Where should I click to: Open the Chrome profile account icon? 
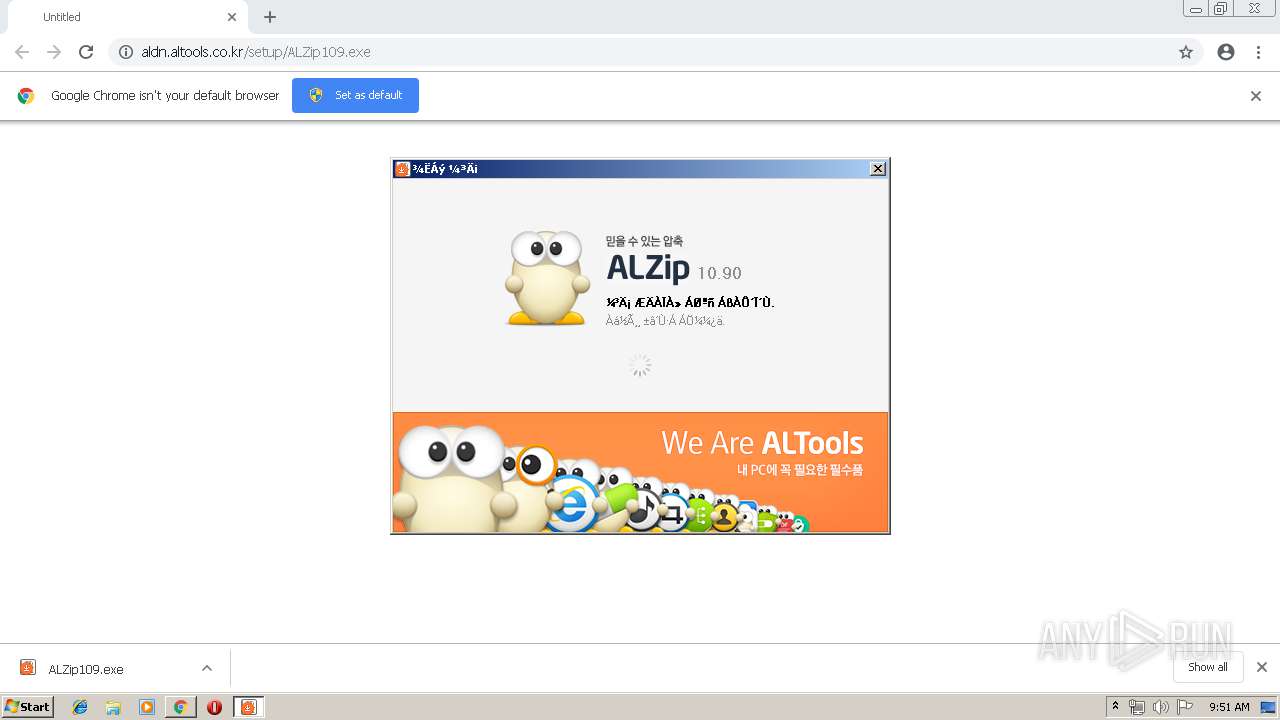(x=1226, y=52)
